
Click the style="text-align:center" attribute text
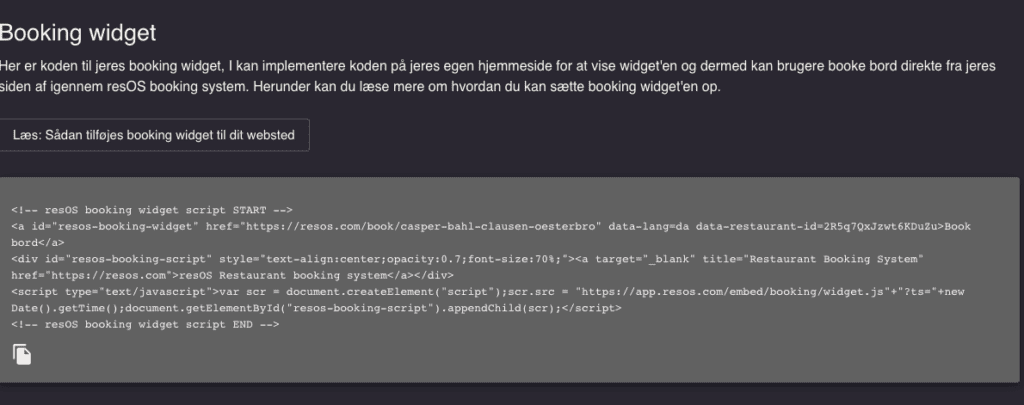300,259
